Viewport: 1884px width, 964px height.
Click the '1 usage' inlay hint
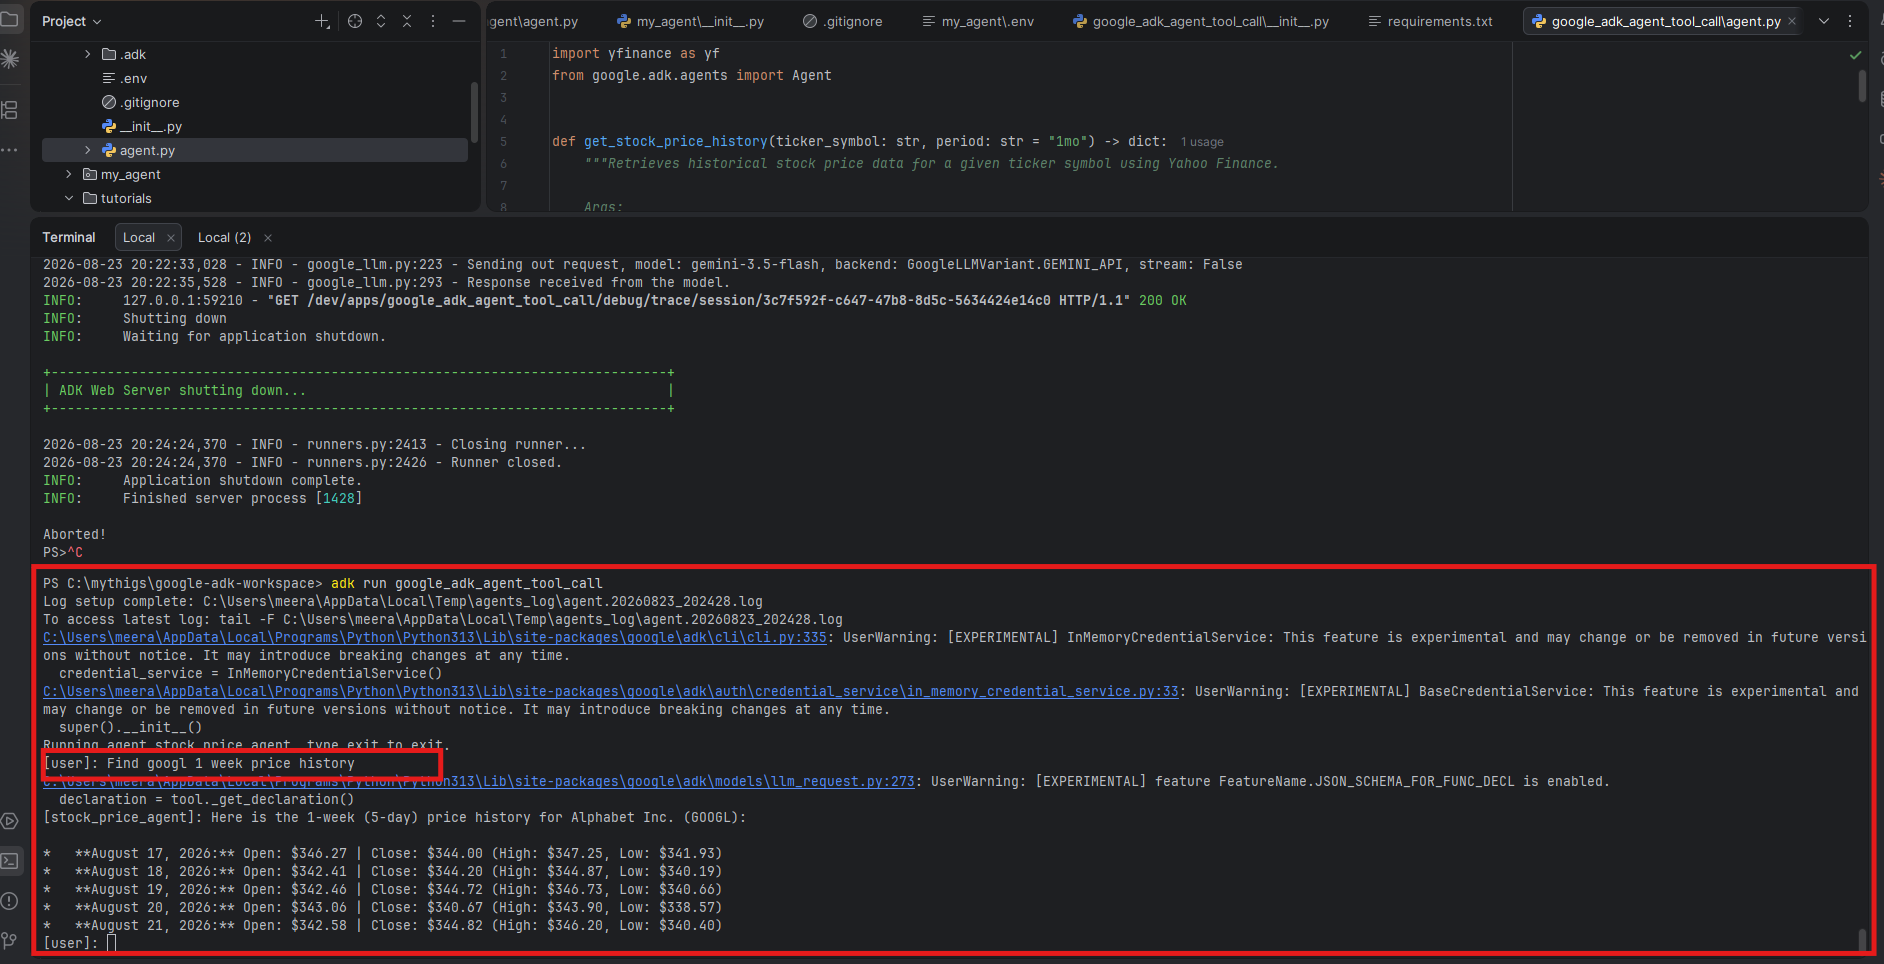click(x=1202, y=142)
